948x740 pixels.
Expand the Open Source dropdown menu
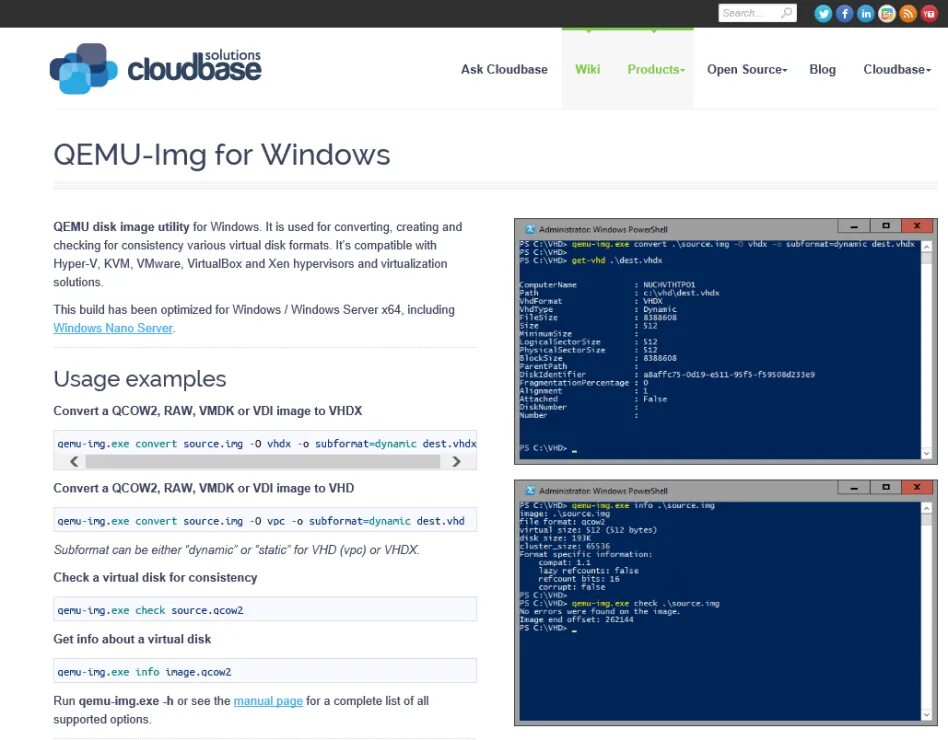(x=747, y=70)
